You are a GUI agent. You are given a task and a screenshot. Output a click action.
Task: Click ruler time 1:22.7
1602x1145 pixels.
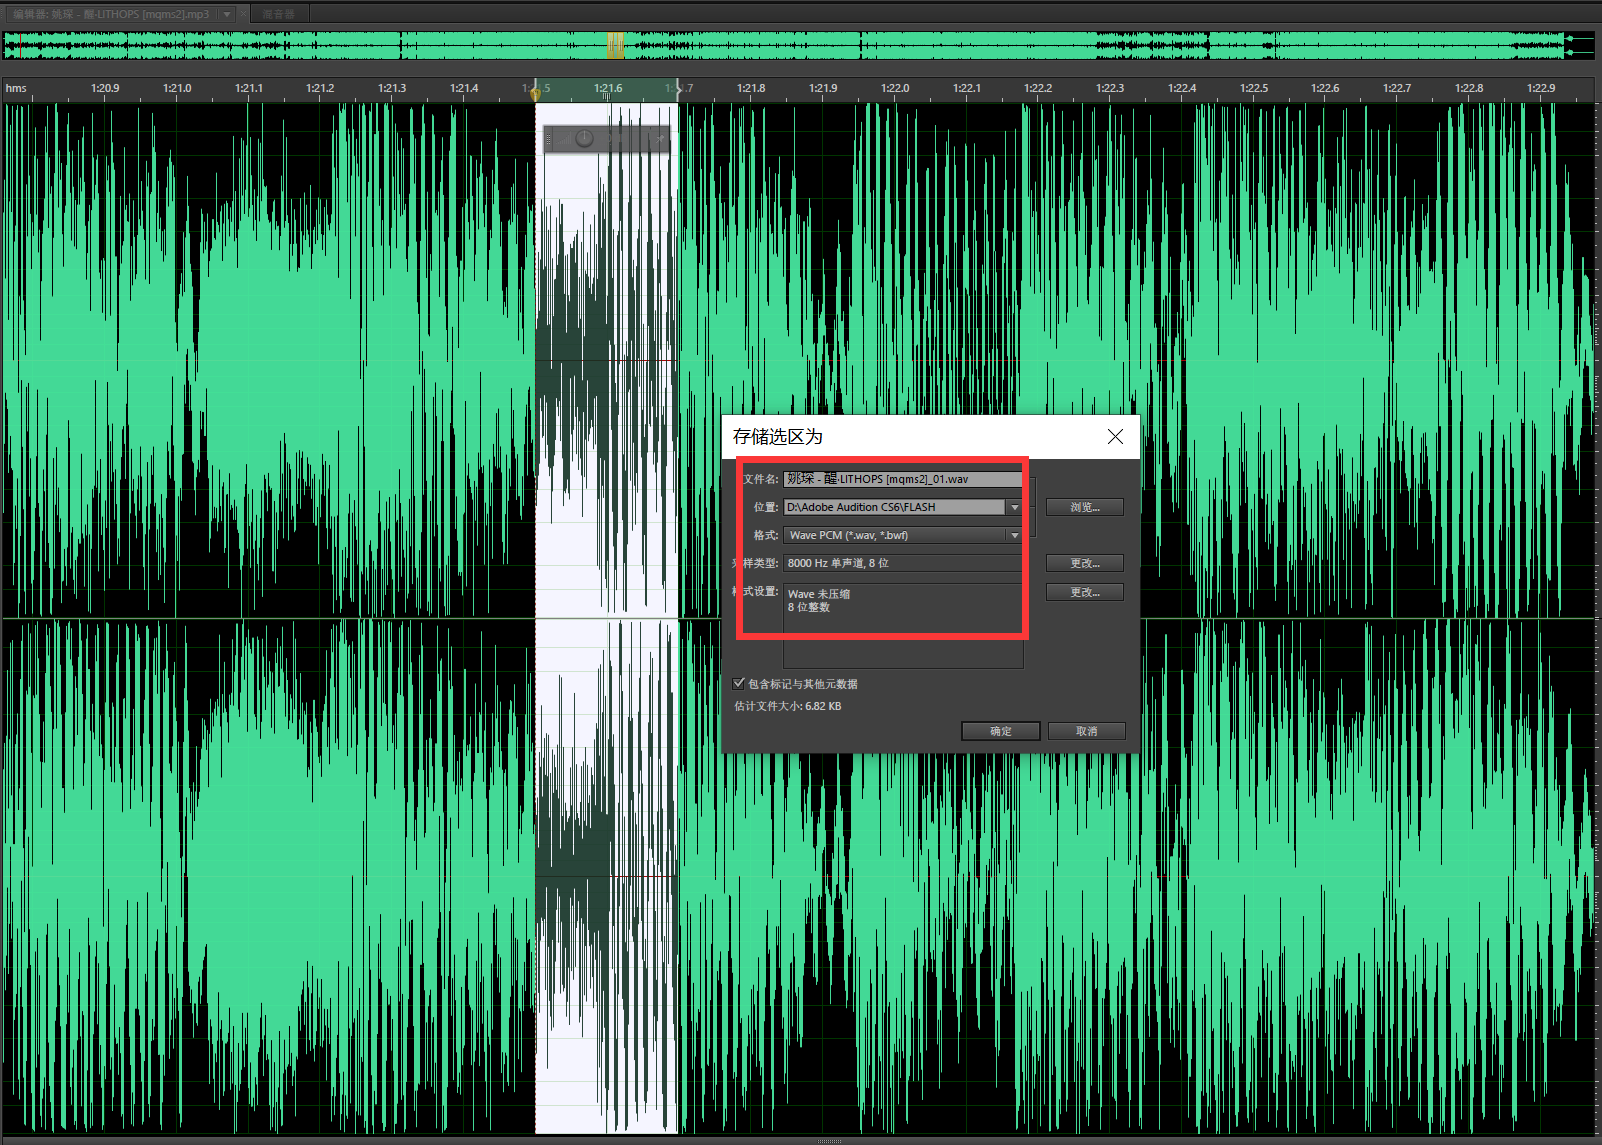[x=1397, y=88]
